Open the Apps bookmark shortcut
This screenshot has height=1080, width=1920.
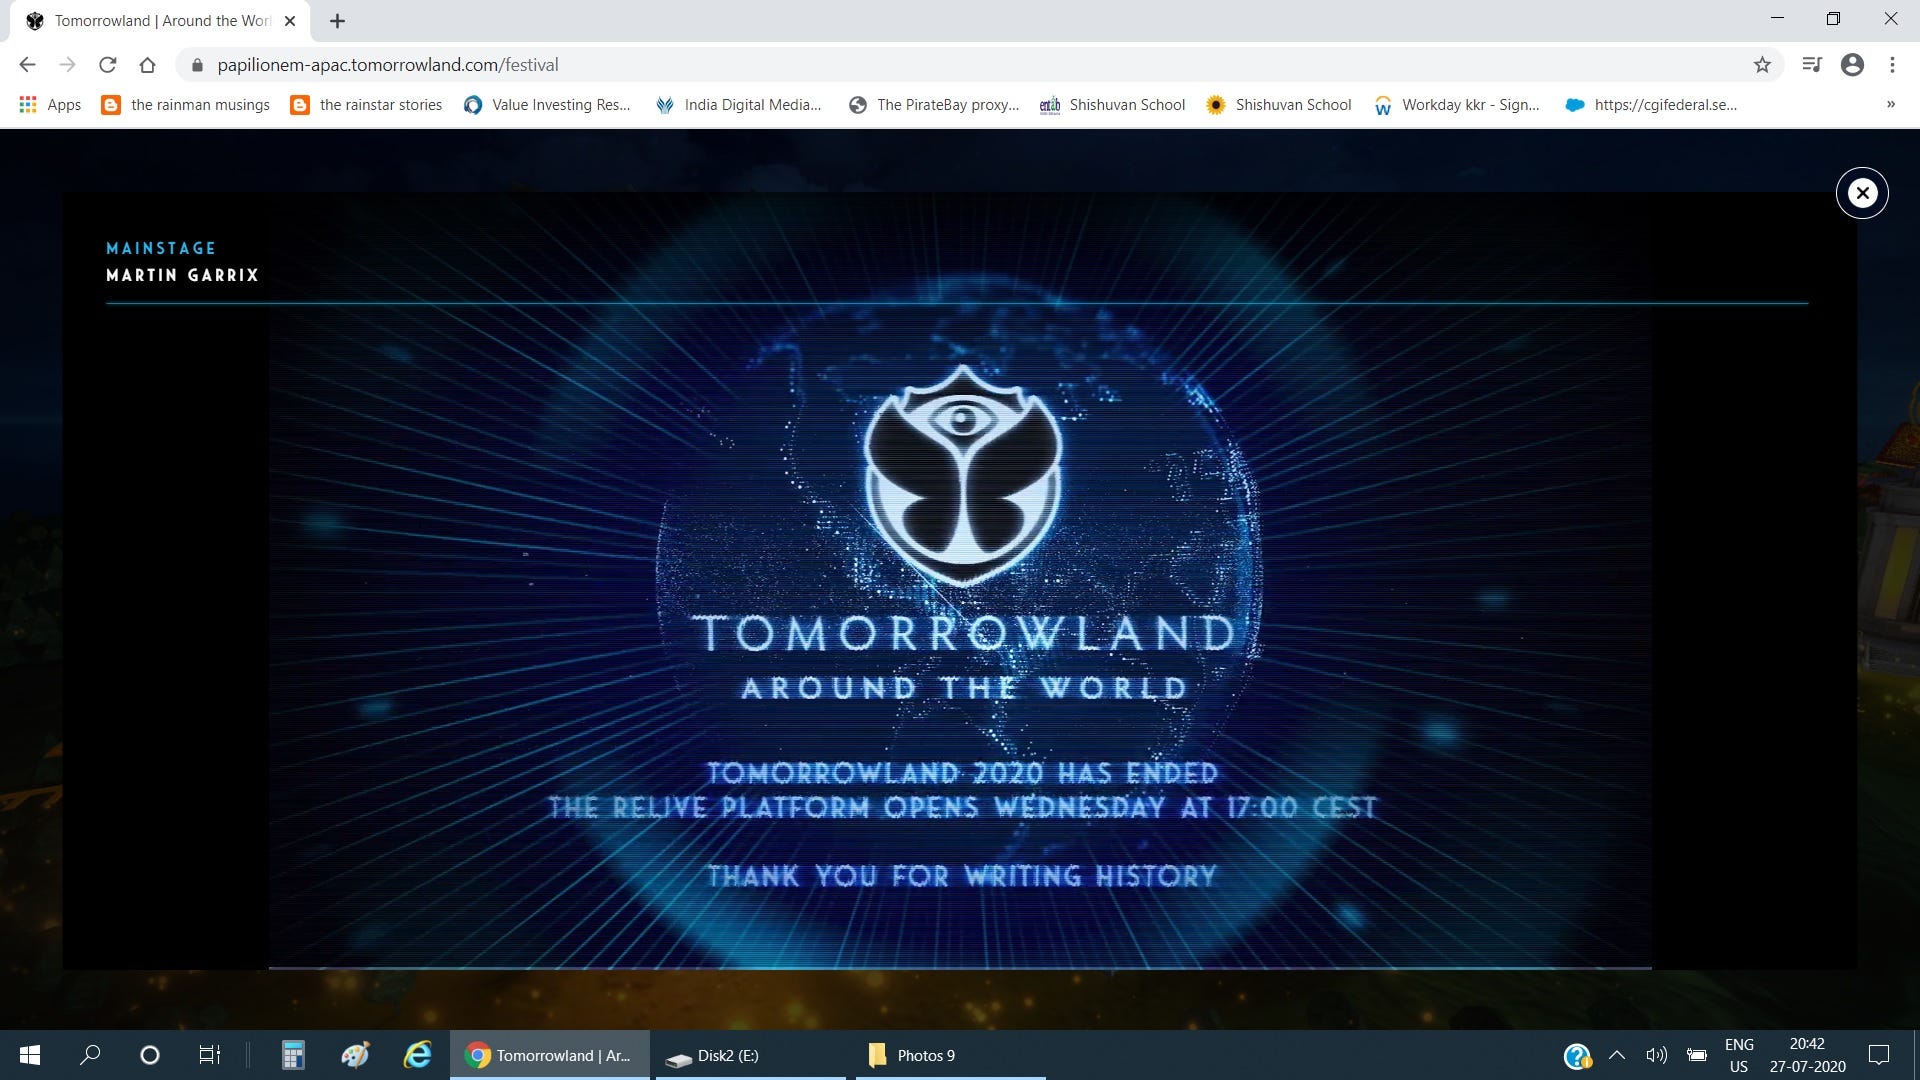click(50, 105)
